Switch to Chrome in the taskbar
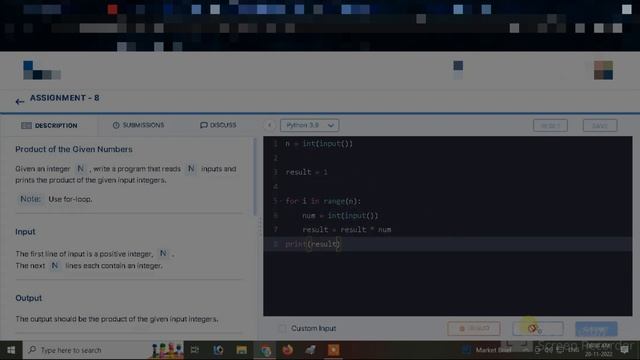 (x=265, y=350)
